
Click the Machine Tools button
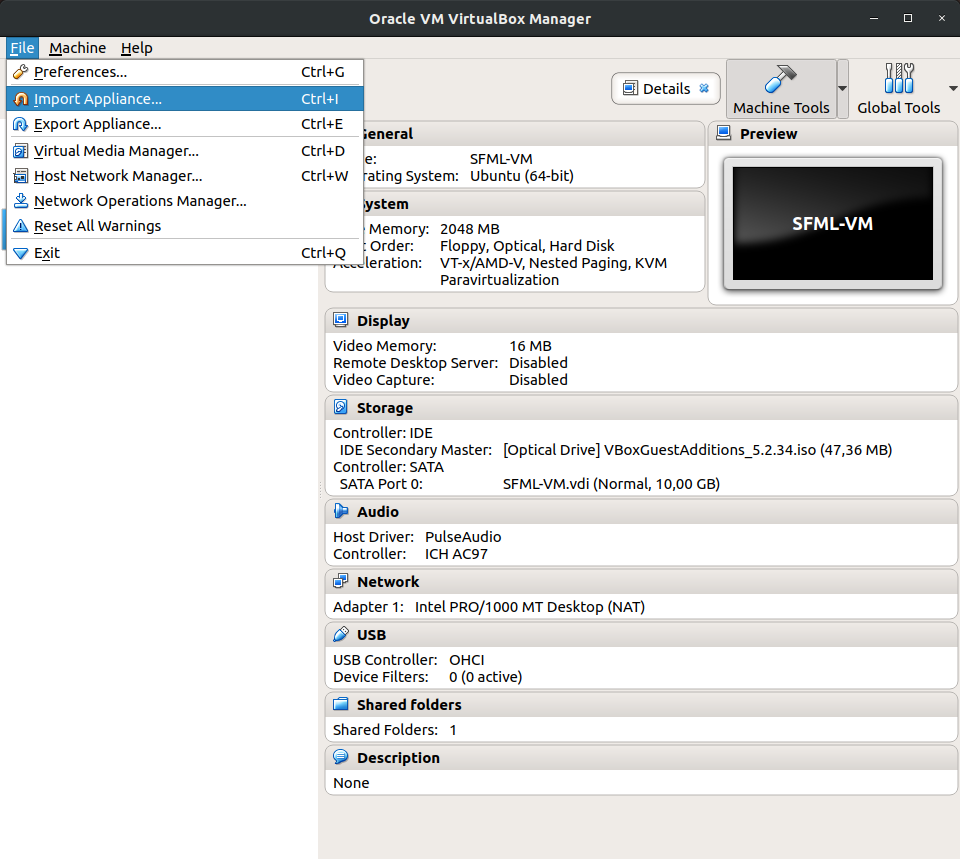click(x=781, y=89)
